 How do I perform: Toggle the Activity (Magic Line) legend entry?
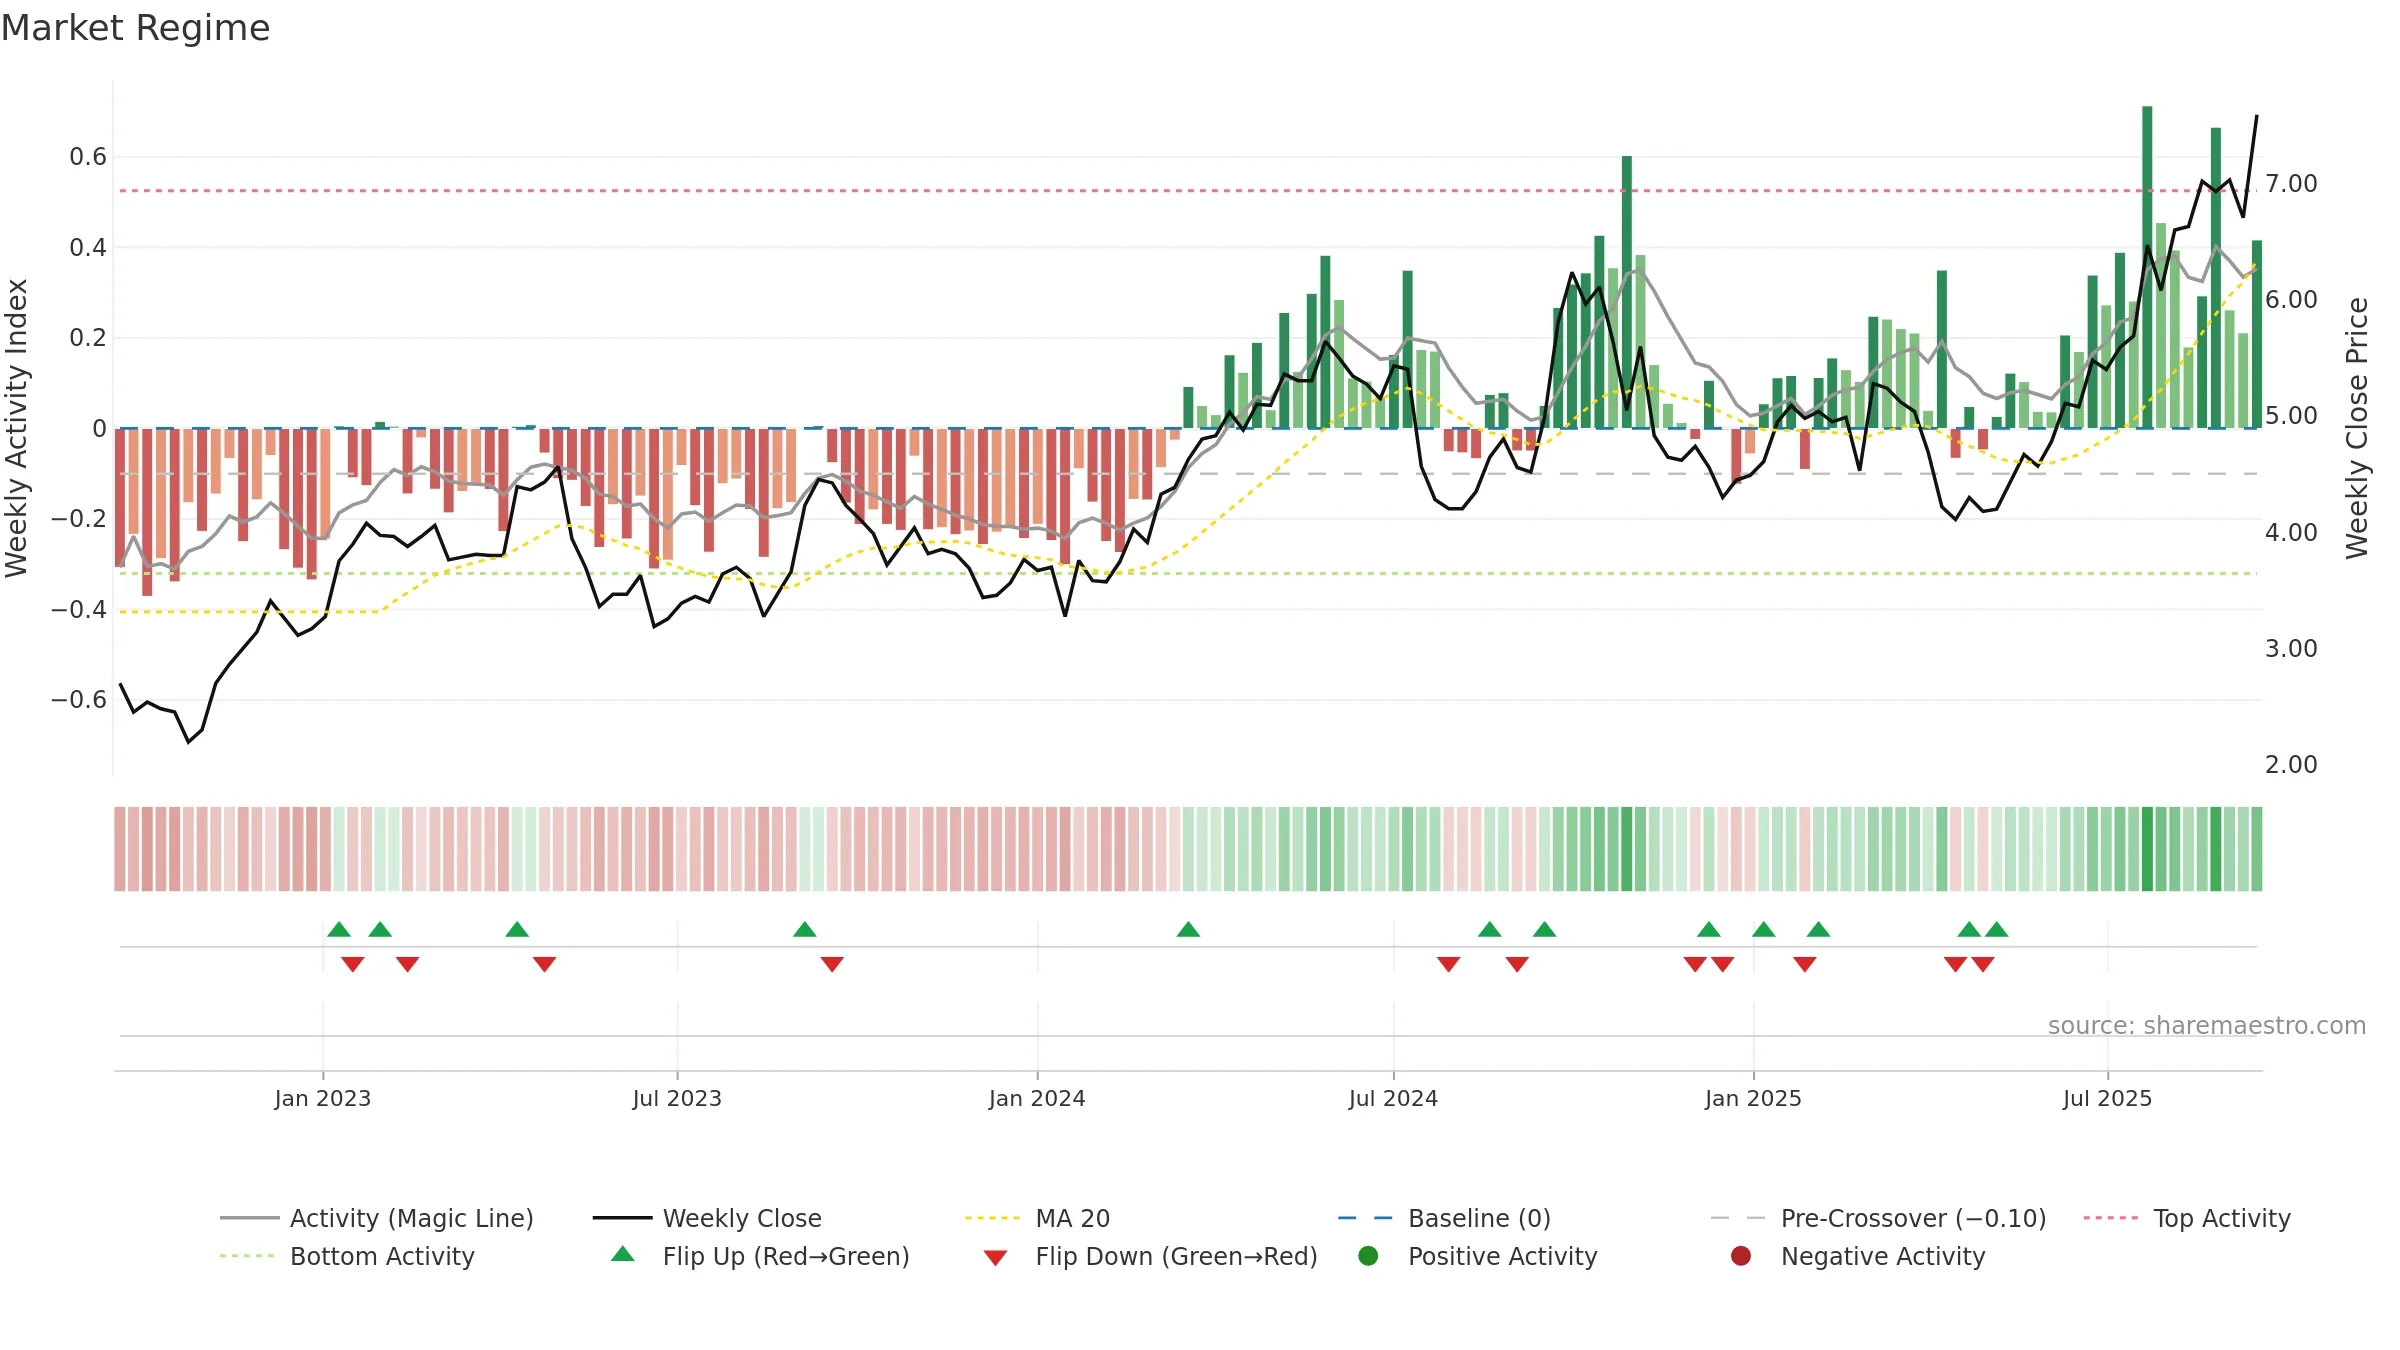coord(377,1218)
